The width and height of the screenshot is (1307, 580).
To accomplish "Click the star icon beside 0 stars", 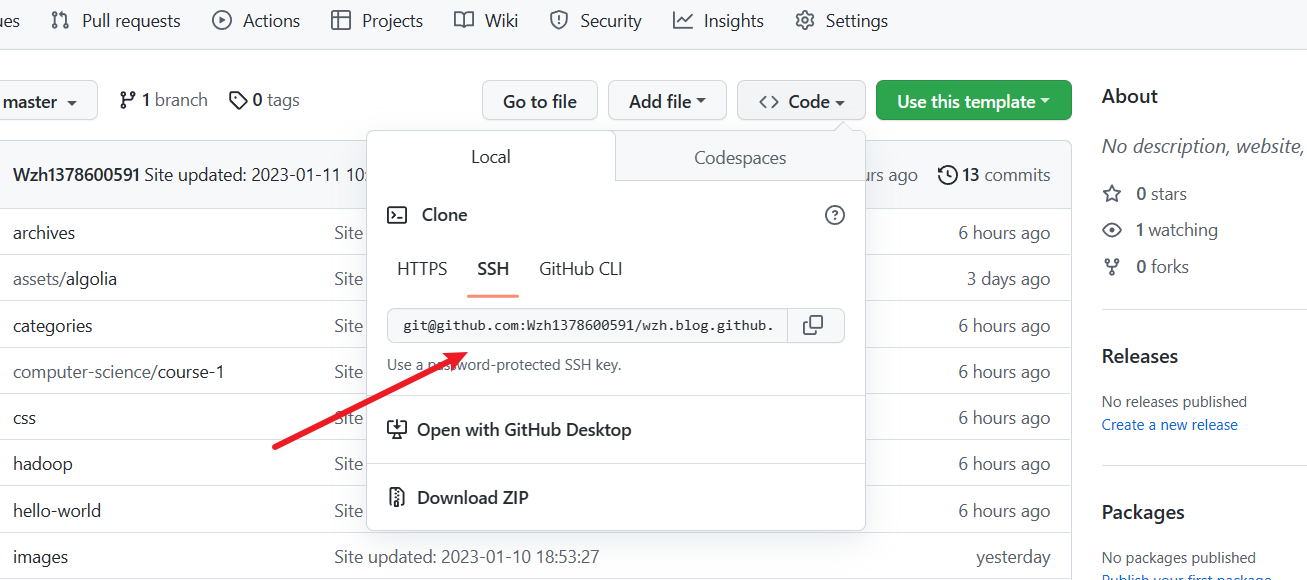I will 1112,194.
